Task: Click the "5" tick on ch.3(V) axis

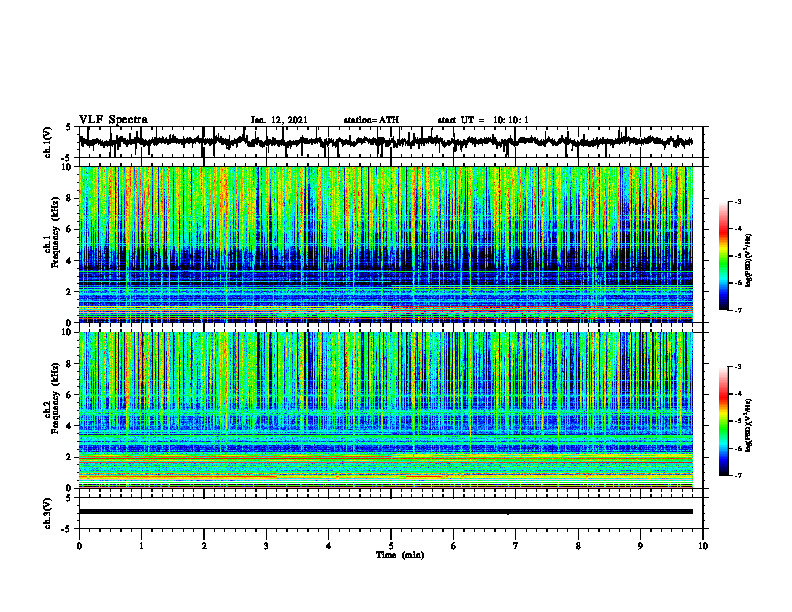Action: (68, 498)
